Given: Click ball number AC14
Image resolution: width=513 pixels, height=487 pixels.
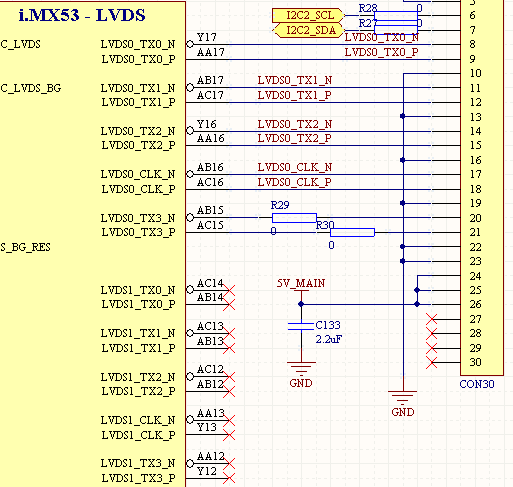Looking at the screenshot, I should click(x=210, y=283).
